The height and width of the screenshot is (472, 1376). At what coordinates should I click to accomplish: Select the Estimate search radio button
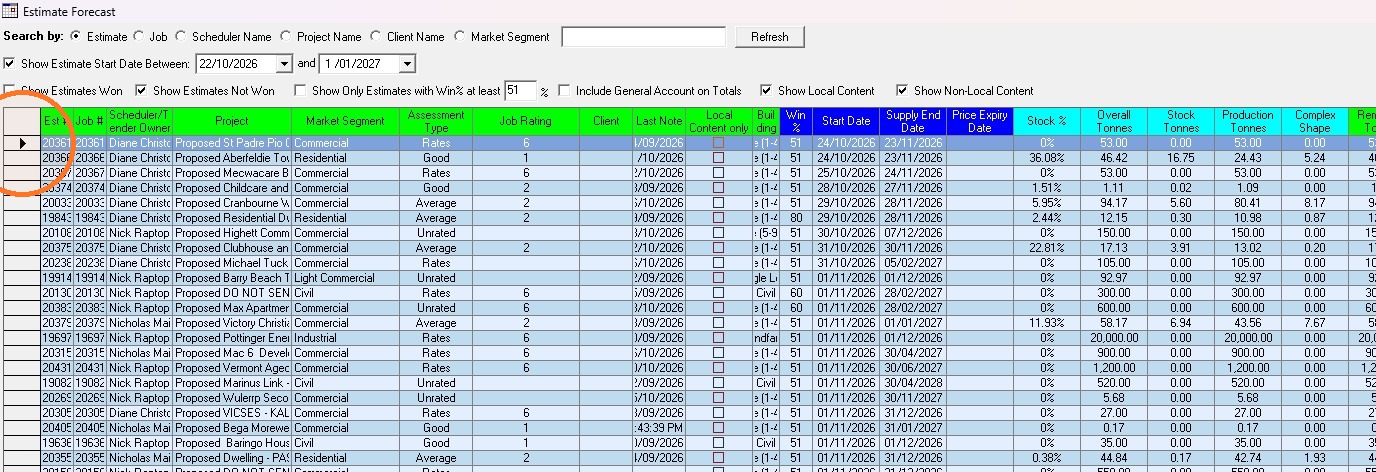(76, 36)
